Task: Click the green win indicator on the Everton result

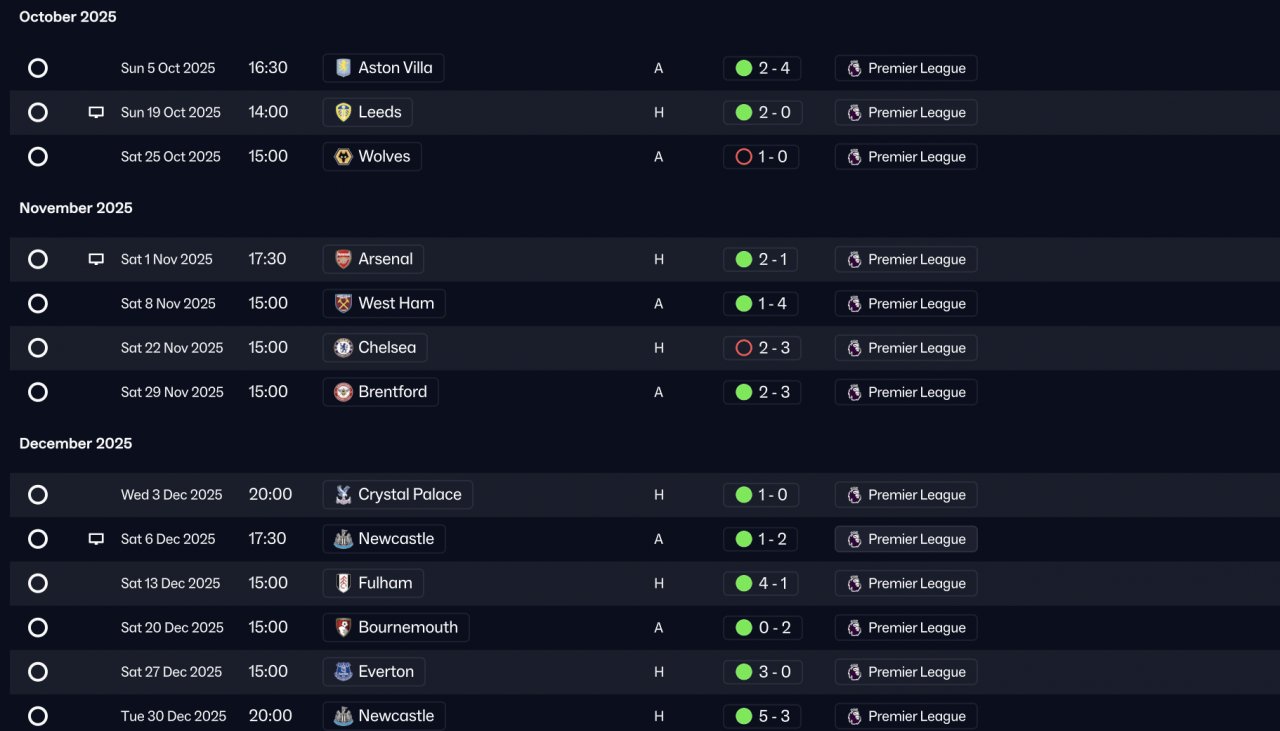Action: tap(744, 672)
